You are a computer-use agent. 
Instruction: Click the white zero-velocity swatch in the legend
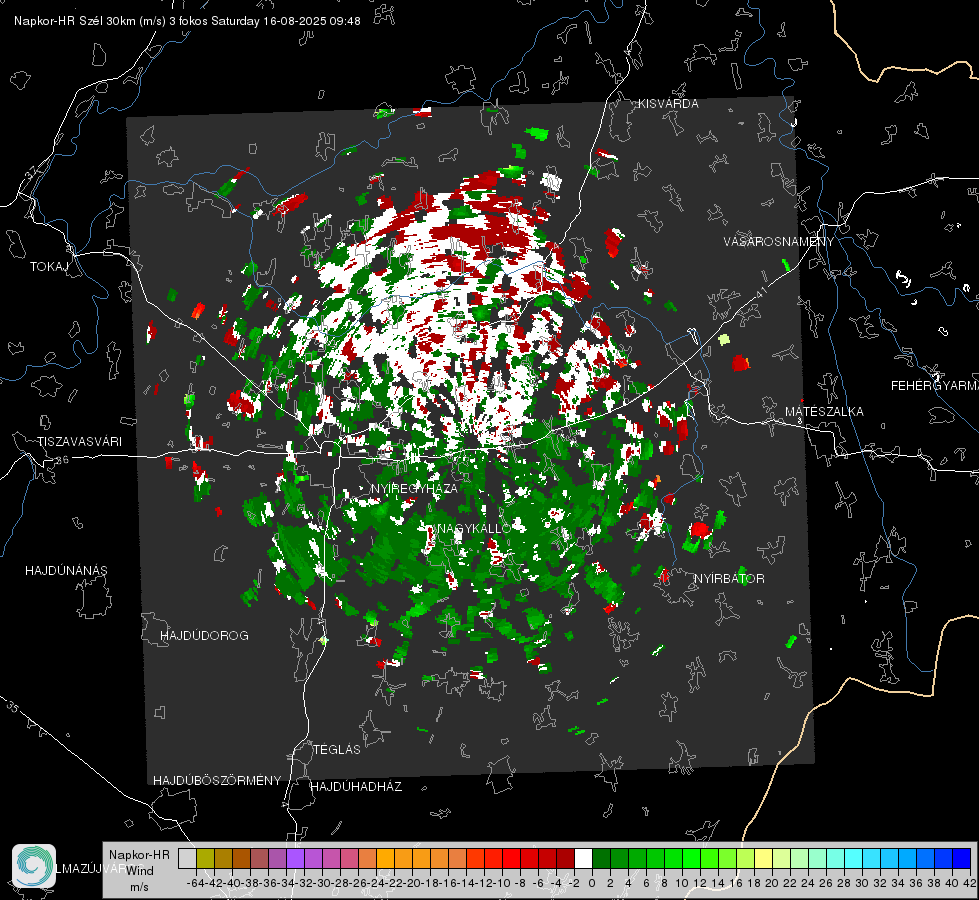[x=583, y=858]
